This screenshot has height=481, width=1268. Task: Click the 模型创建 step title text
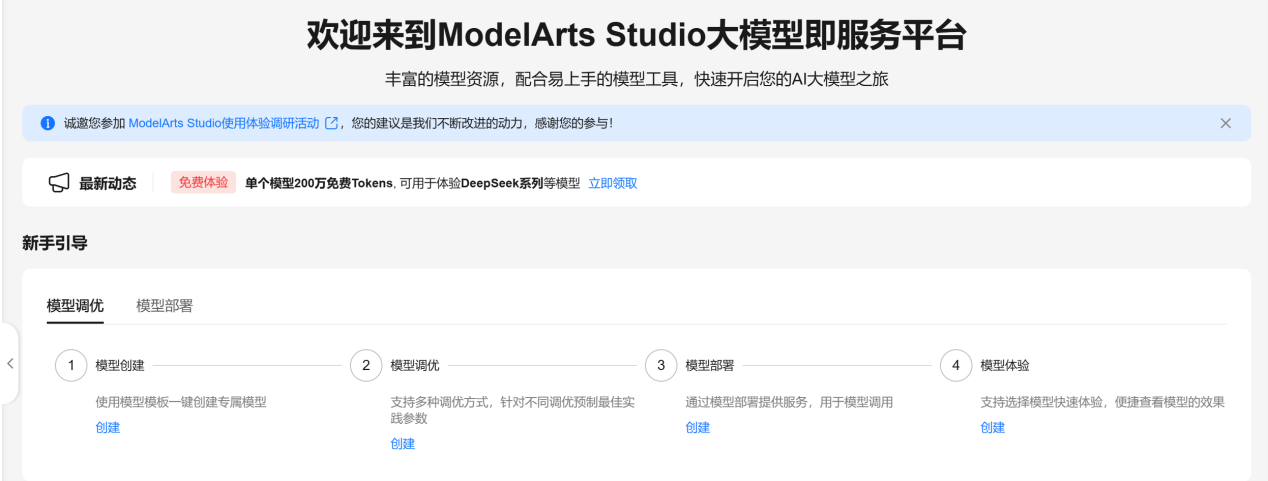(120, 366)
